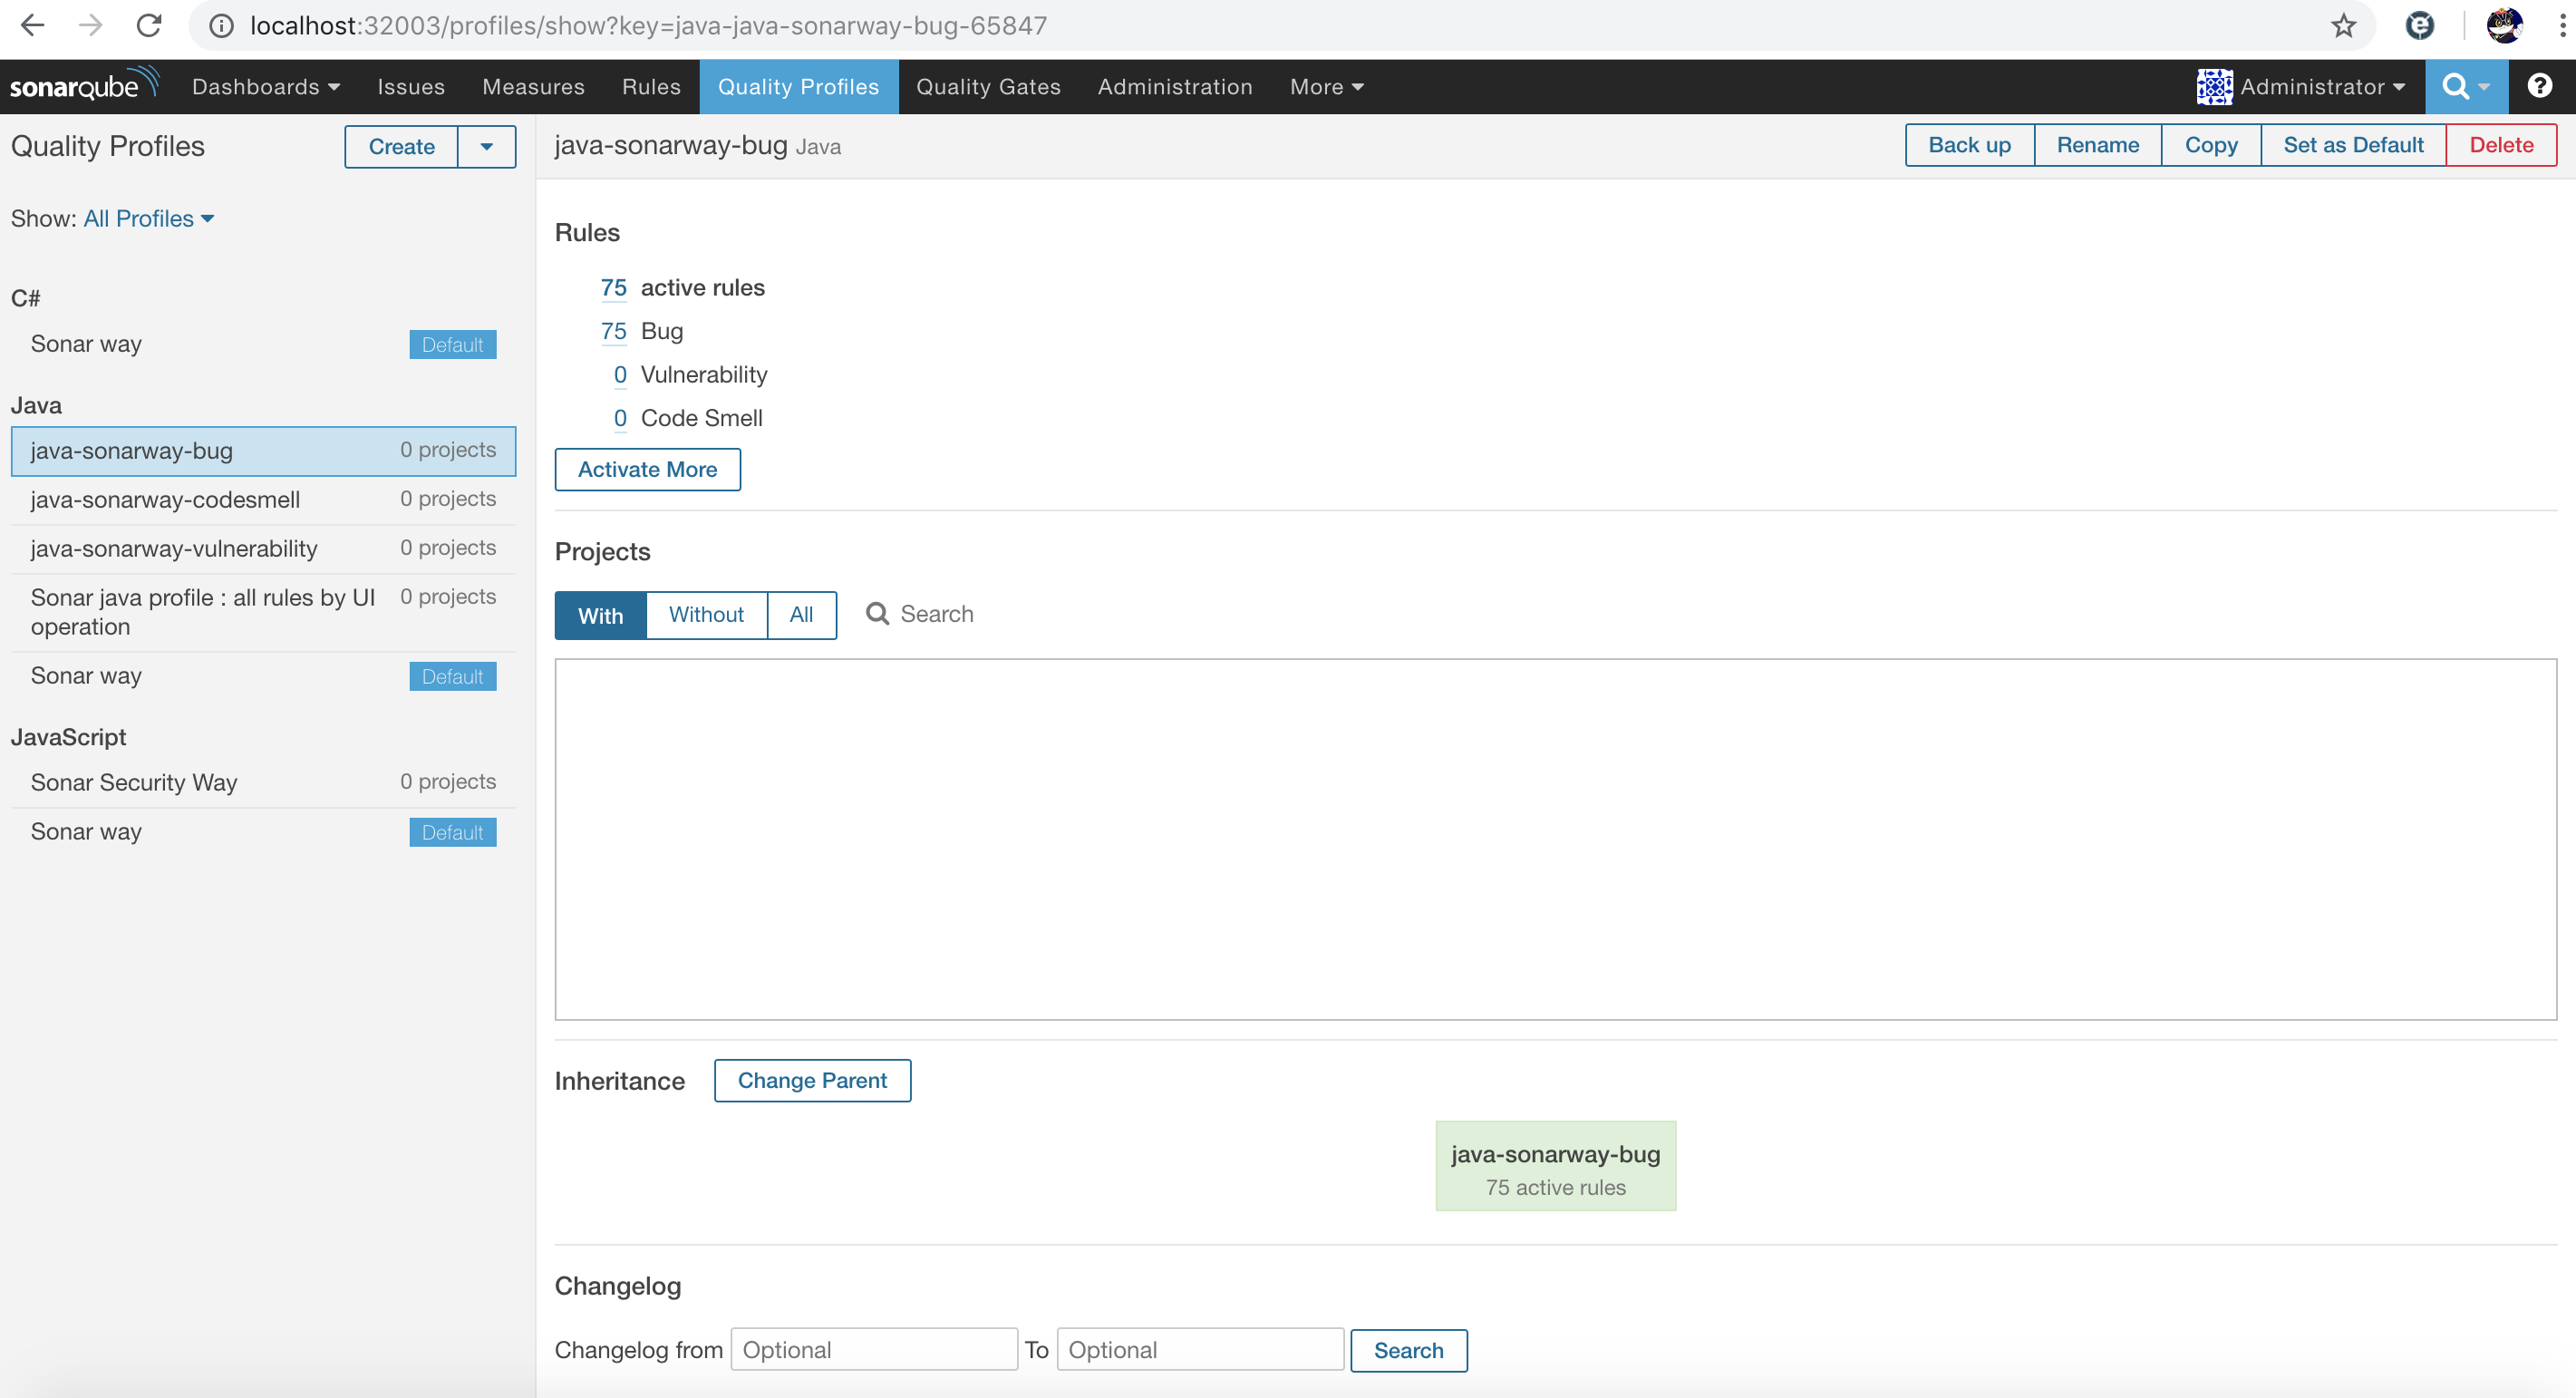Expand the Create button dropdown arrow

click(x=486, y=147)
